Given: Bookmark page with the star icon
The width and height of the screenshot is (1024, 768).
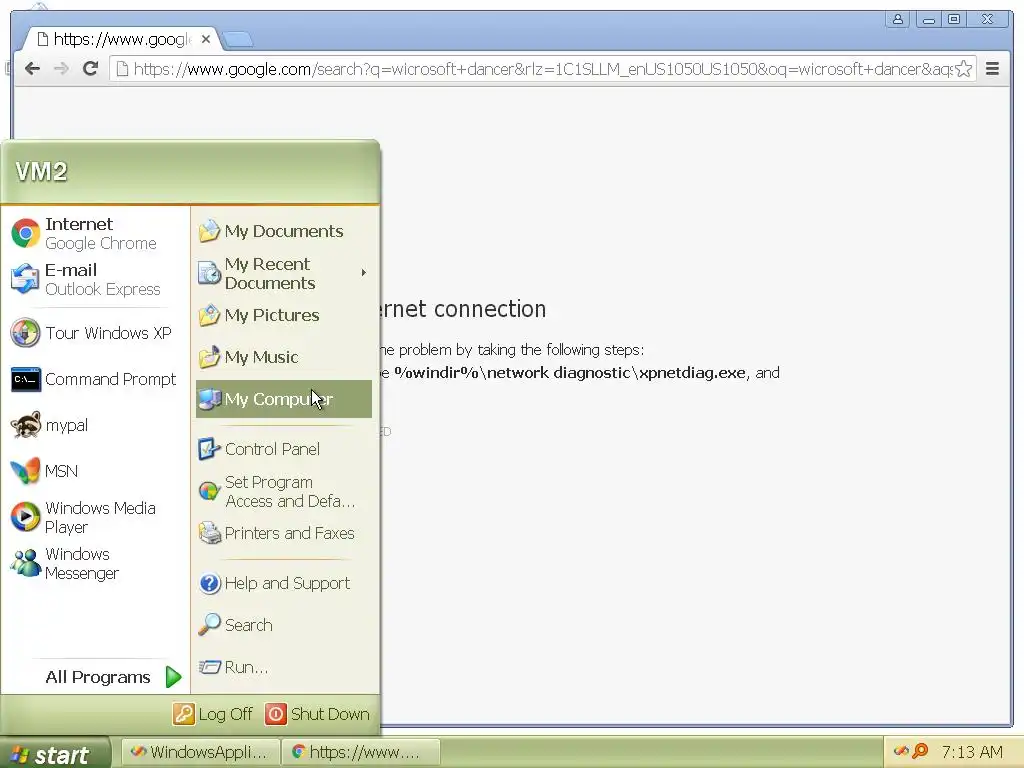Looking at the screenshot, I should pyautogui.click(x=963, y=69).
